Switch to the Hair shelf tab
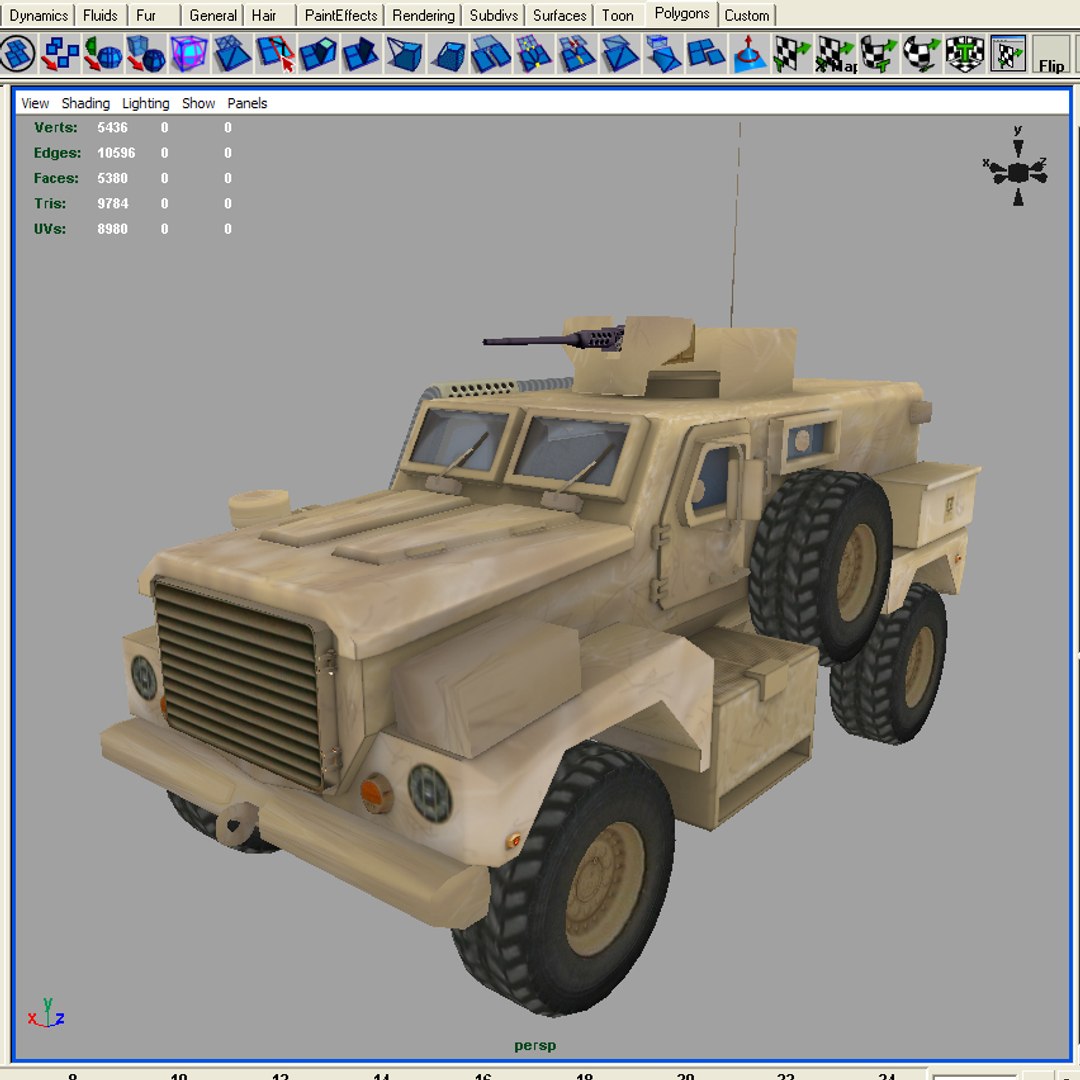The width and height of the screenshot is (1080, 1080). (x=264, y=15)
